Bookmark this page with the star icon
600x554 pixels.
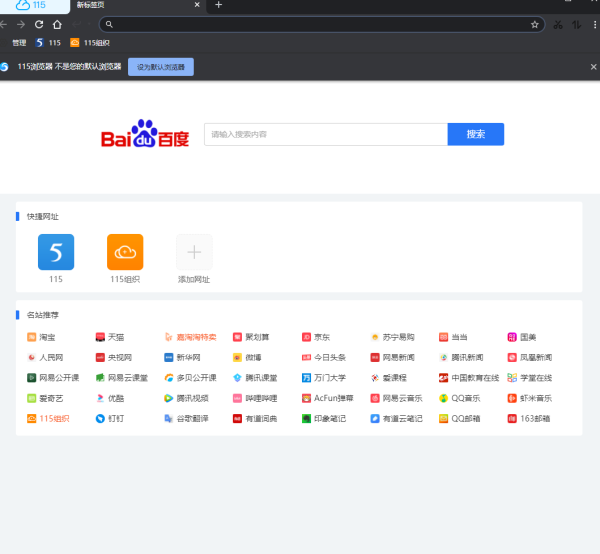click(535, 25)
